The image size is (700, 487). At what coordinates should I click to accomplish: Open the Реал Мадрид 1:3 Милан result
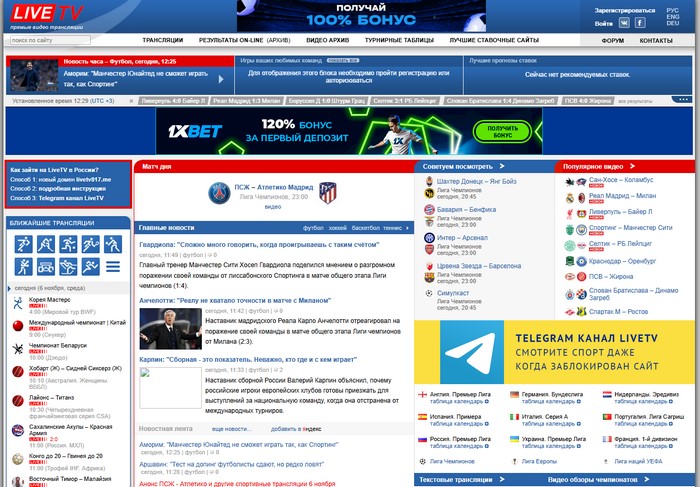pyautogui.click(x=246, y=101)
